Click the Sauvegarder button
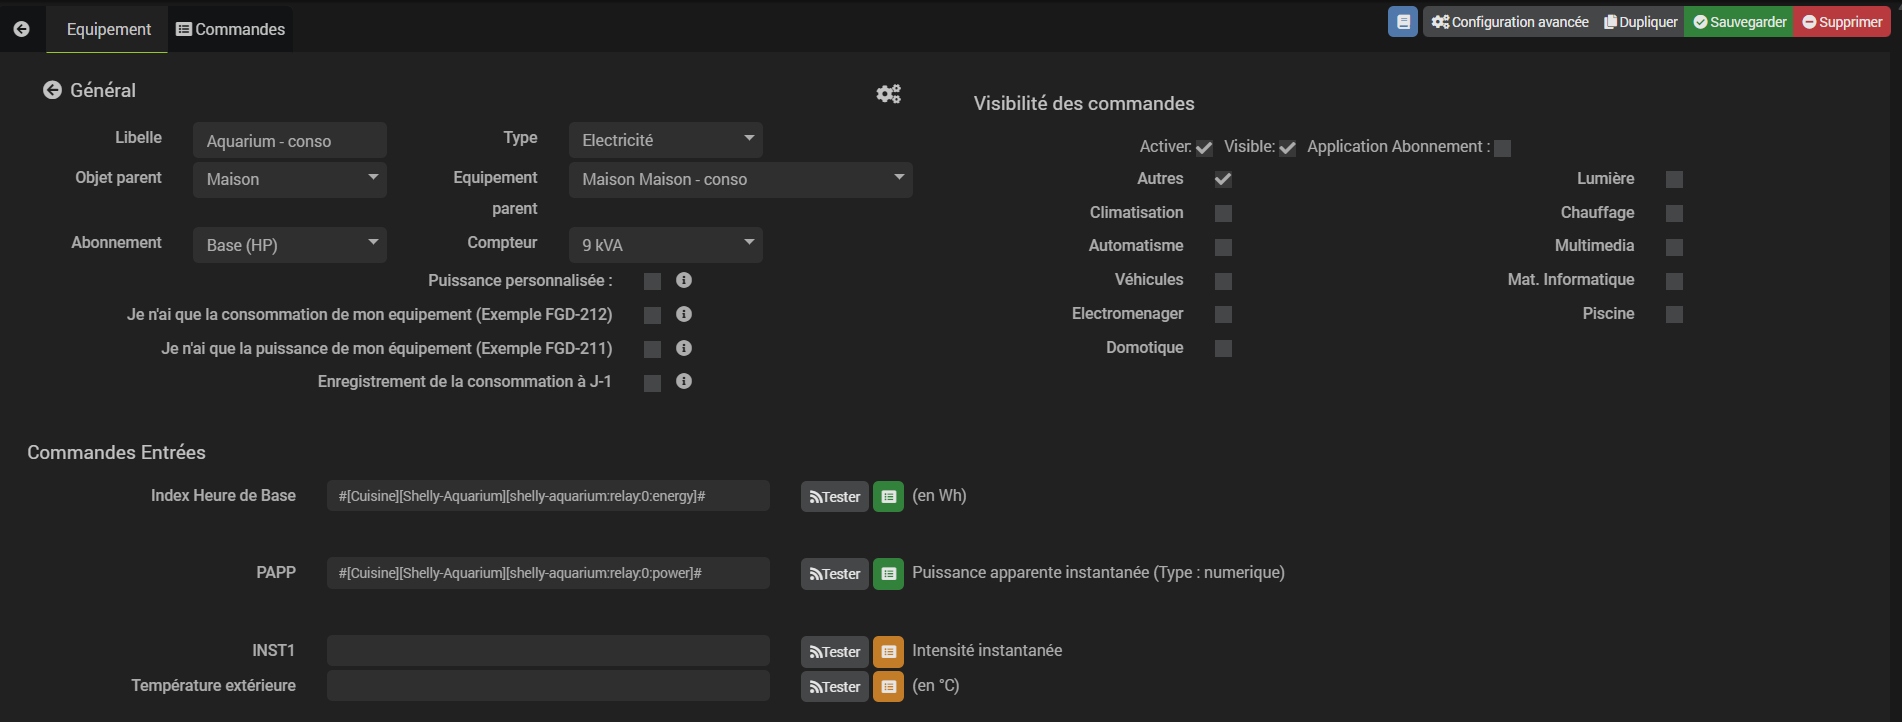The height and width of the screenshot is (722, 1902). [x=1739, y=22]
